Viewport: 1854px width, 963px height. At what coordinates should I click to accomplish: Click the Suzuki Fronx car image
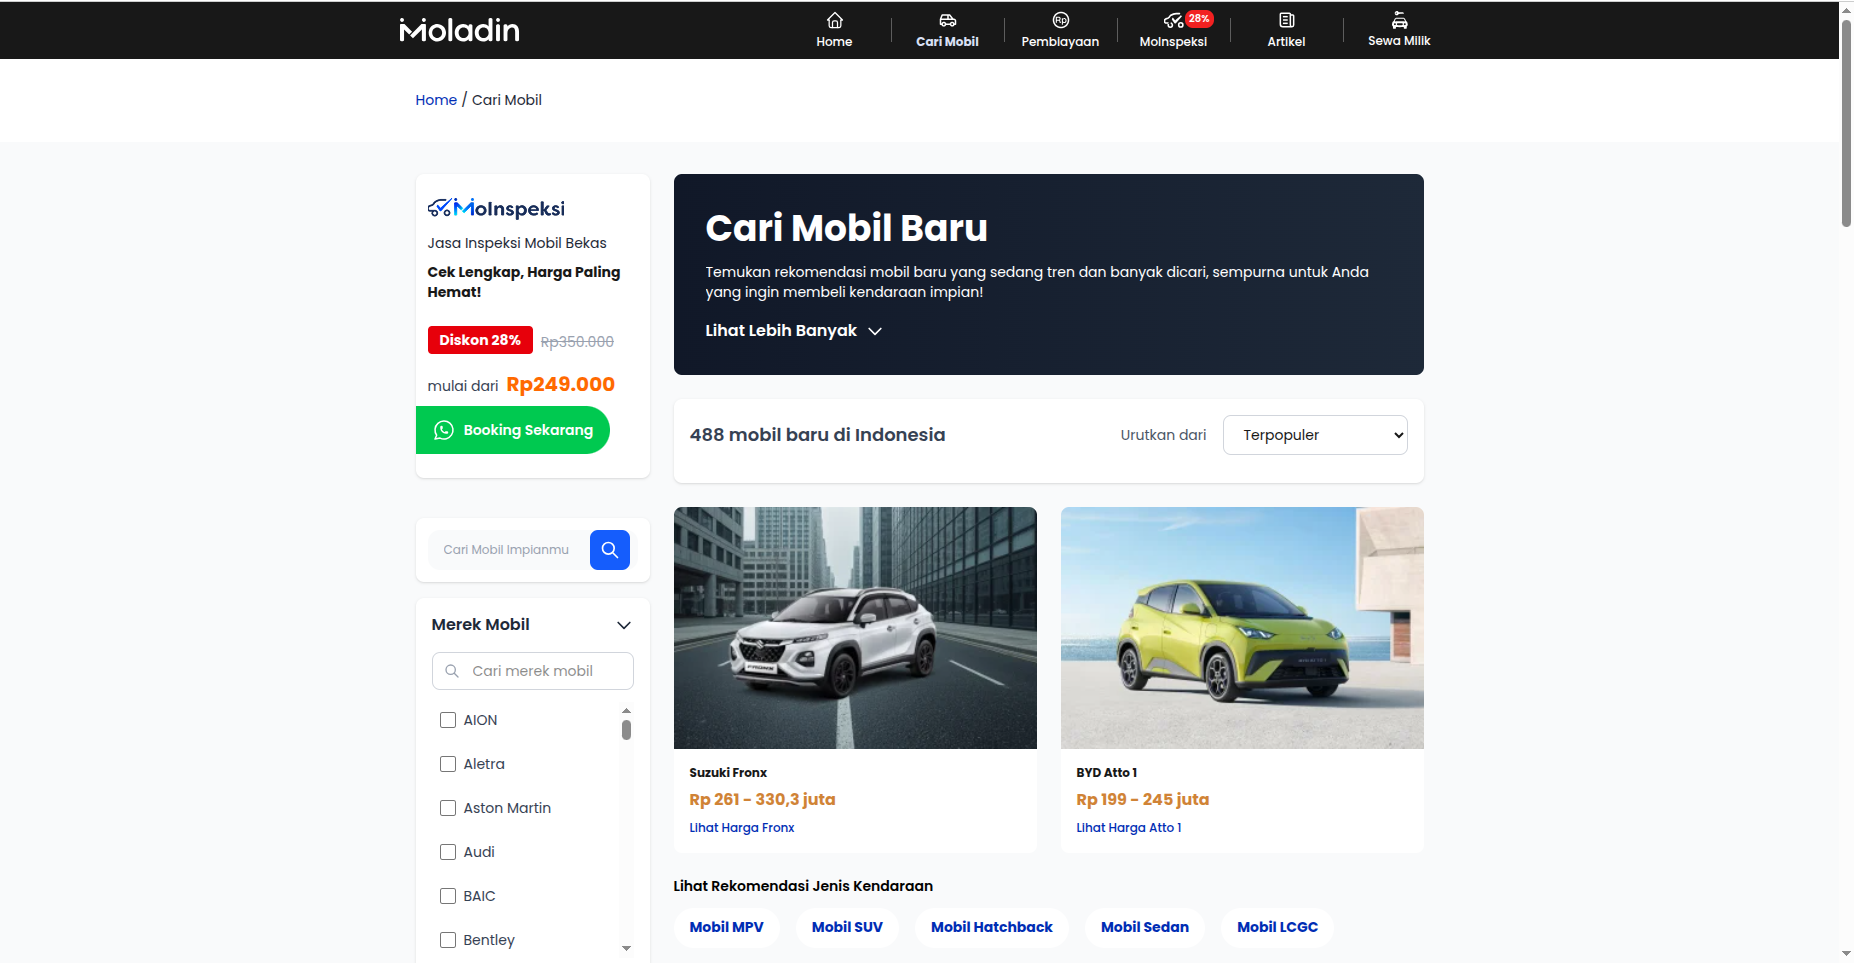click(x=855, y=628)
